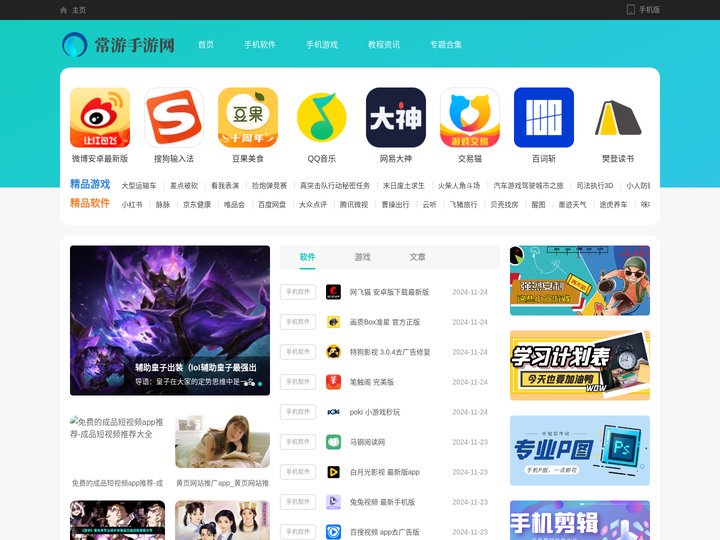Open the 樊登读书 app icon
Image resolution: width=720 pixels, height=540 pixels.
618,118
